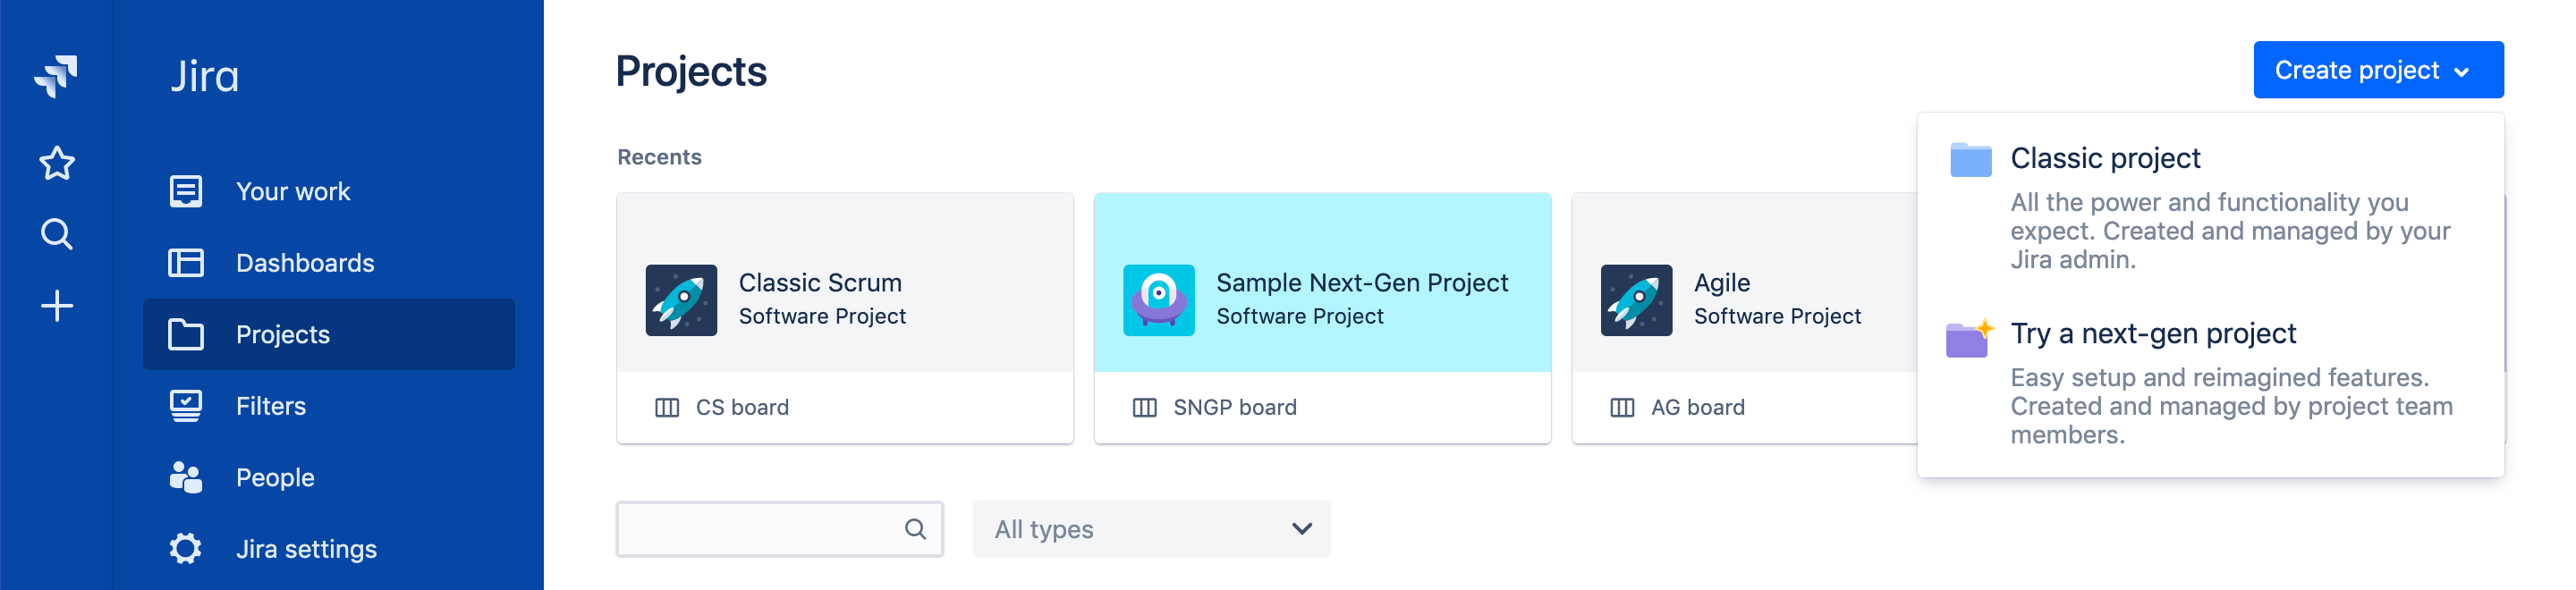Open the All types dropdown

(1151, 529)
